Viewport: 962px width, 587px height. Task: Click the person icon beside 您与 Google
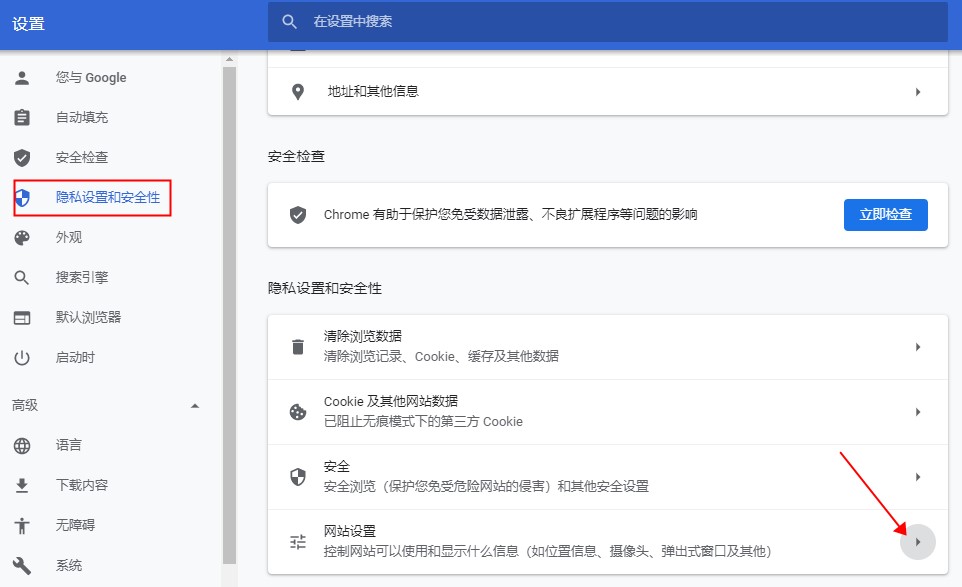point(22,78)
